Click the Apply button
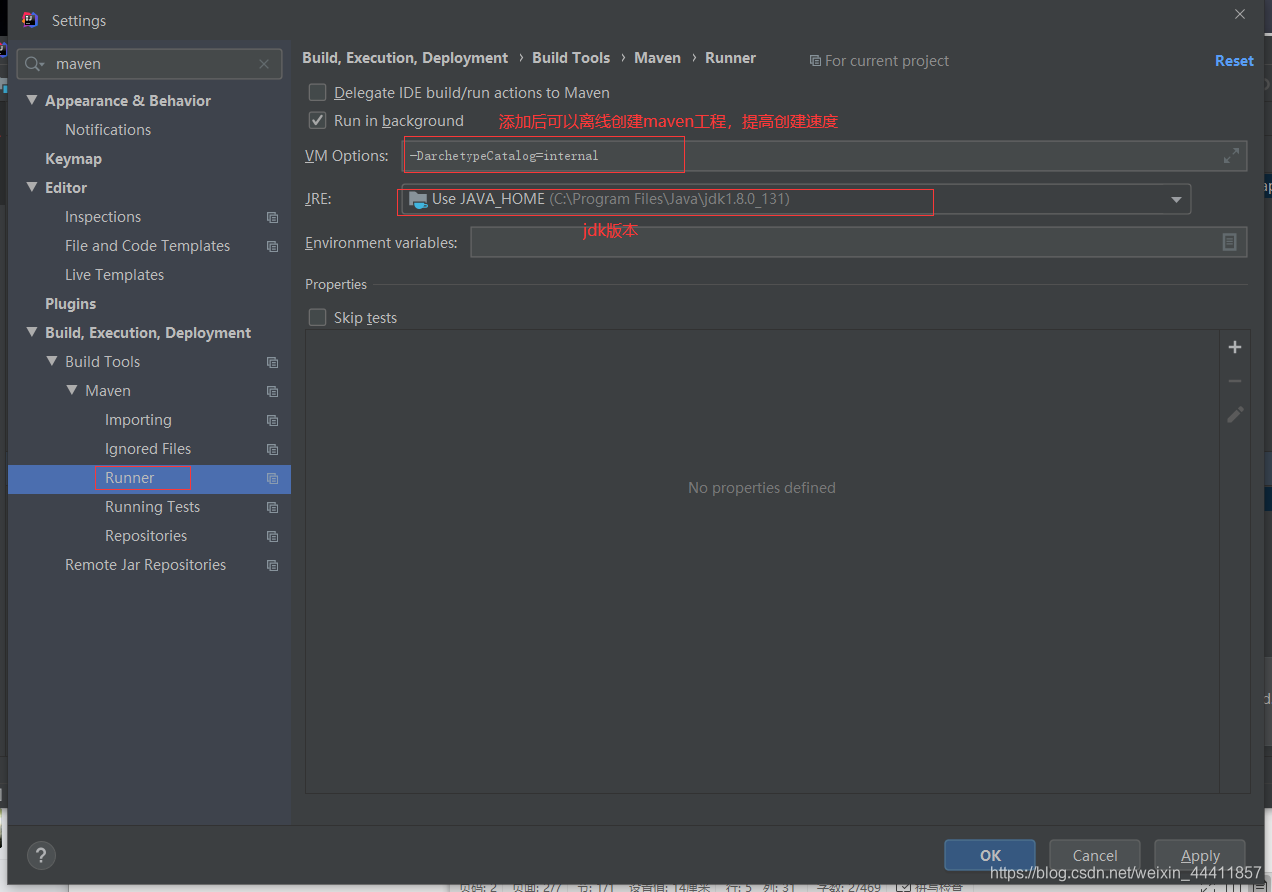The image size is (1272, 892). tap(1200, 855)
